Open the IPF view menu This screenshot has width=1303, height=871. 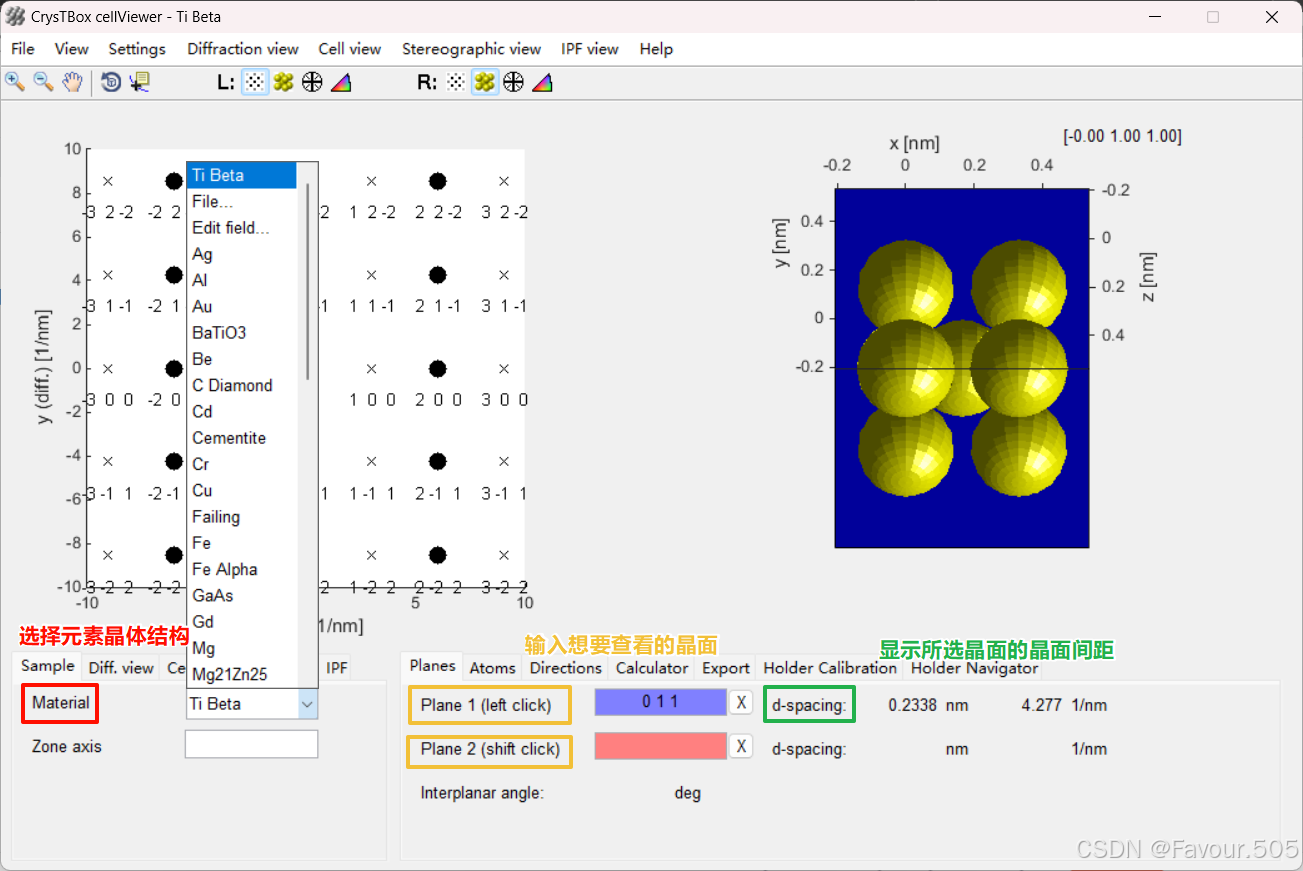pyautogui.click(x=590, y=49)
